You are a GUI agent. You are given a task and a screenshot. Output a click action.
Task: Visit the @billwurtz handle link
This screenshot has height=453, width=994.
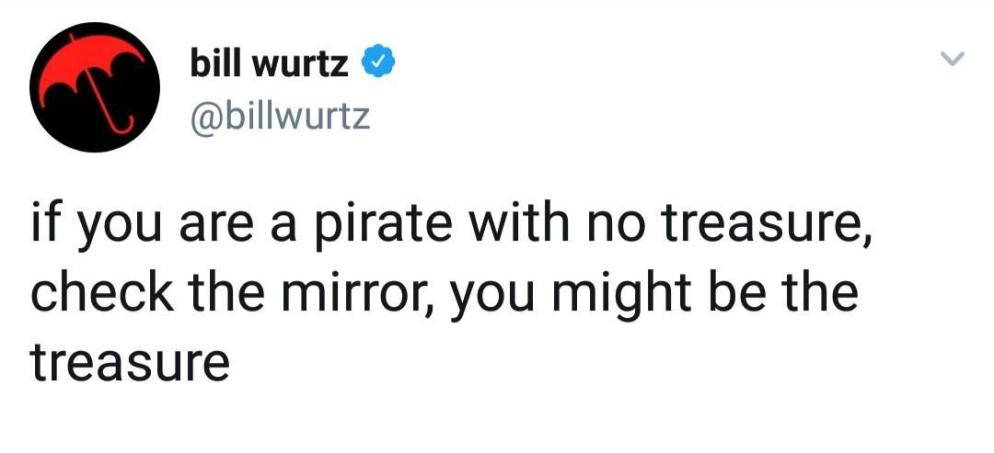(279, 117)
